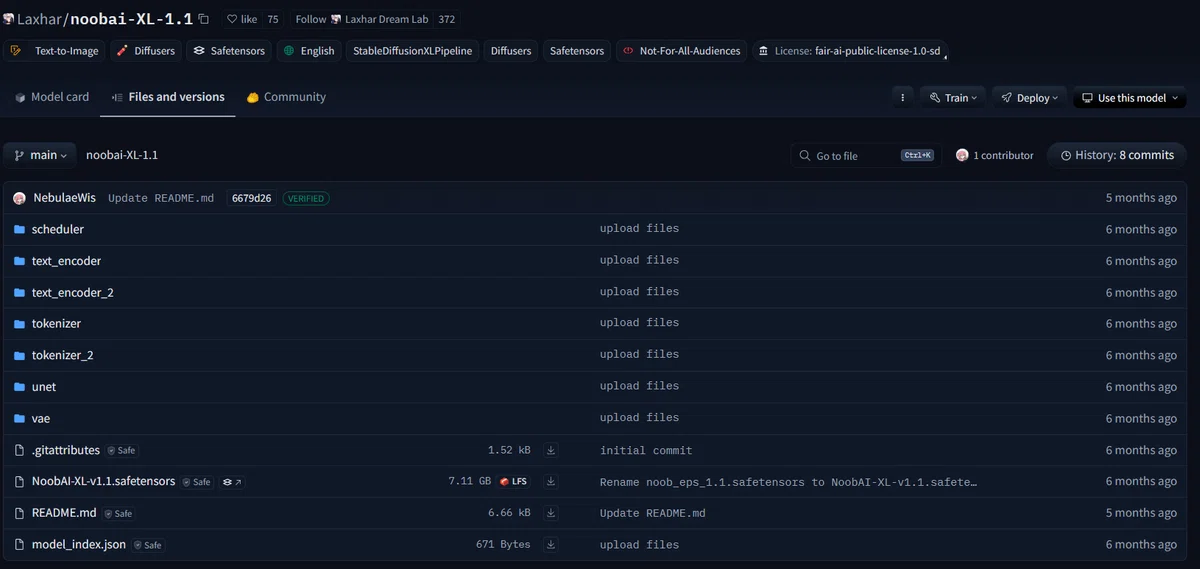Click the fair-ai-public-license-1.0-sd license tag
Image resolution: width=1200 pixels, height=569 pixels.
pos(849,50)
